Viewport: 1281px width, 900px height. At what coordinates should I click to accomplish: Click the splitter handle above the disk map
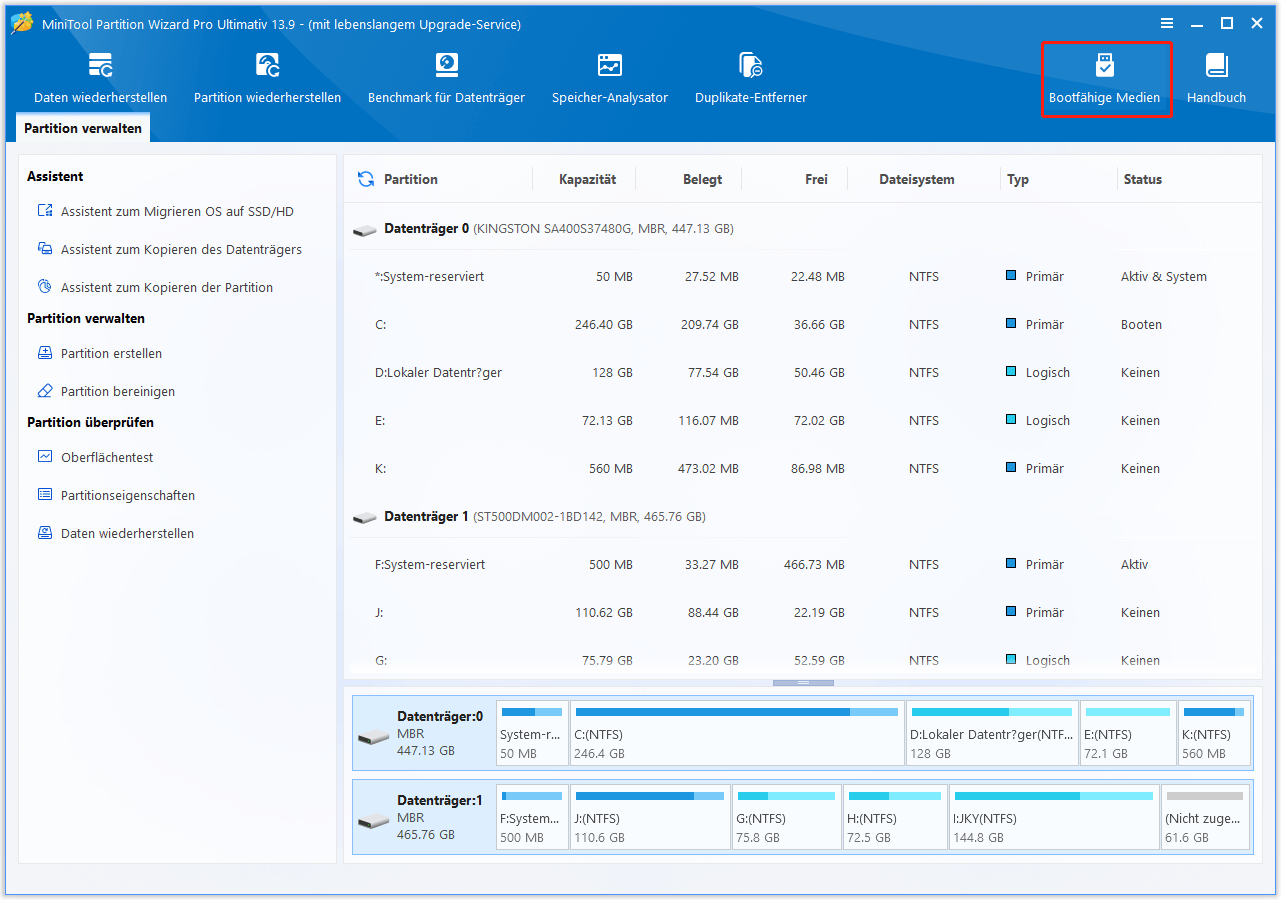click(803, 683)
